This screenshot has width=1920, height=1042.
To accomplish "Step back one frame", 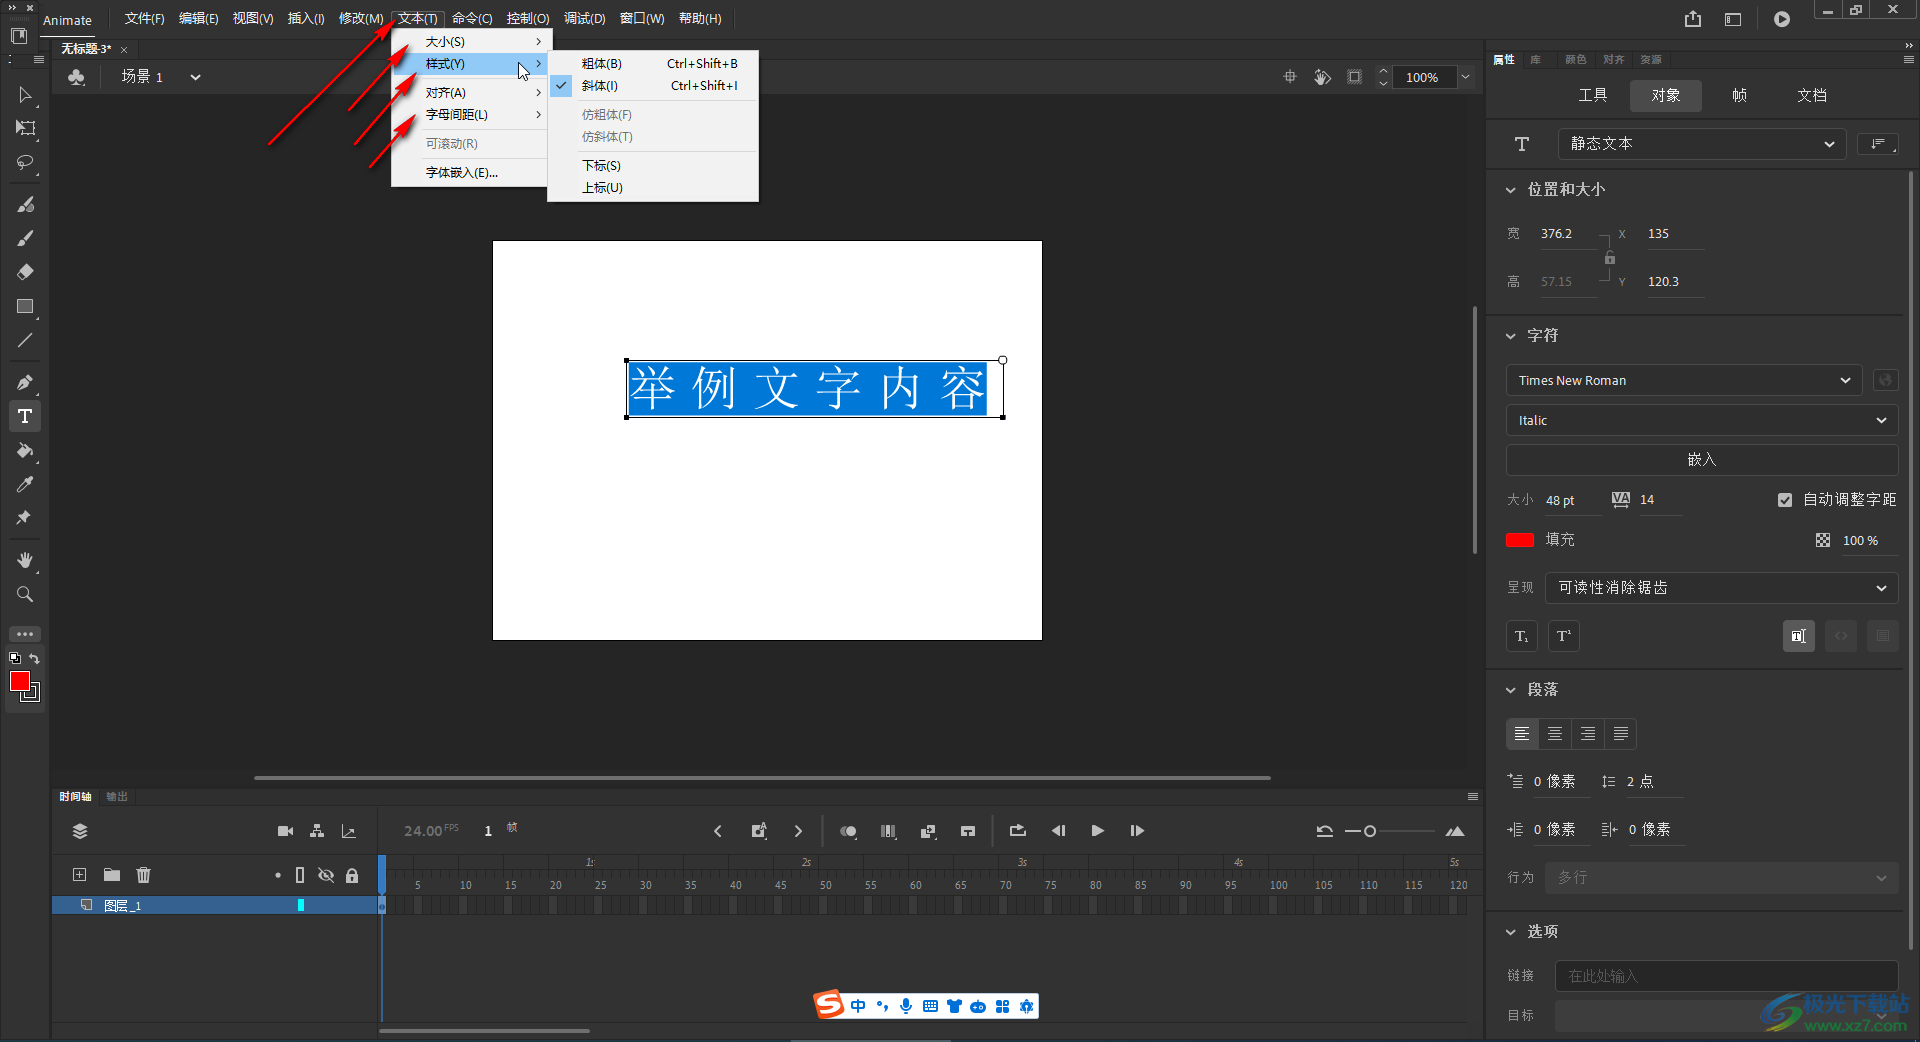I will tap(1058, 831).
